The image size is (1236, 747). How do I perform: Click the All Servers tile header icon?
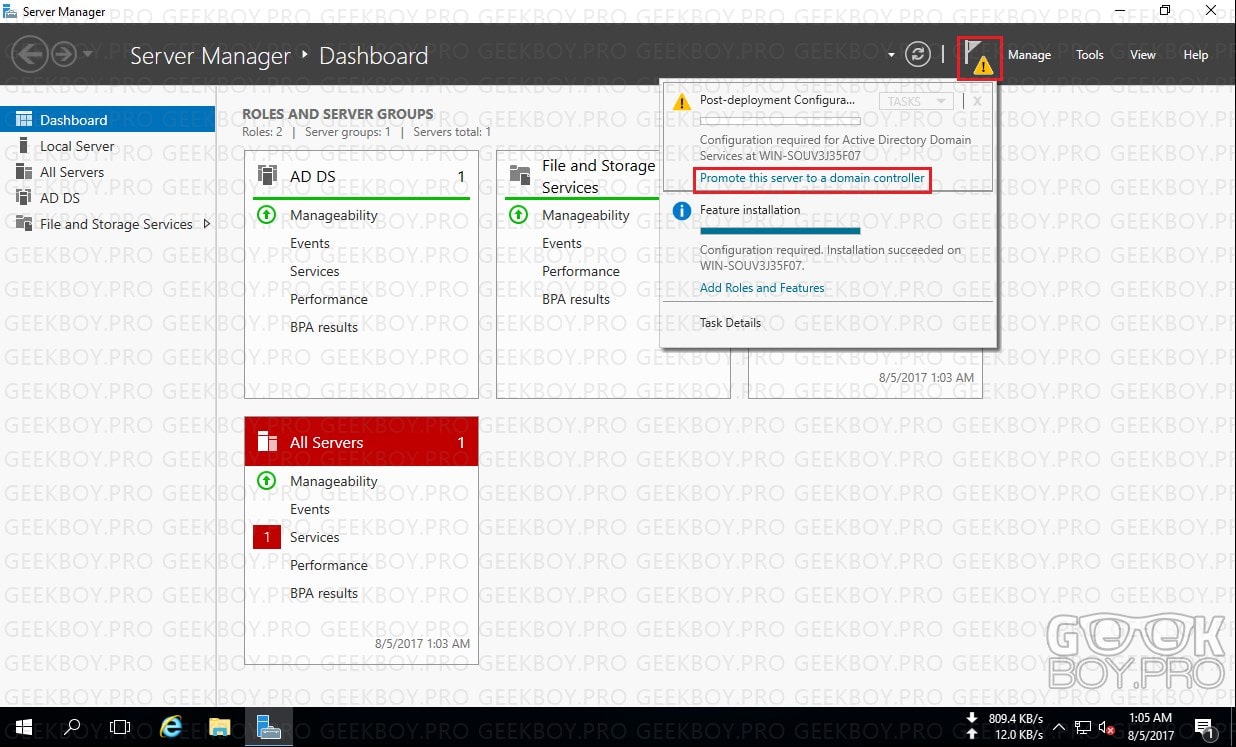coord(267,442)
